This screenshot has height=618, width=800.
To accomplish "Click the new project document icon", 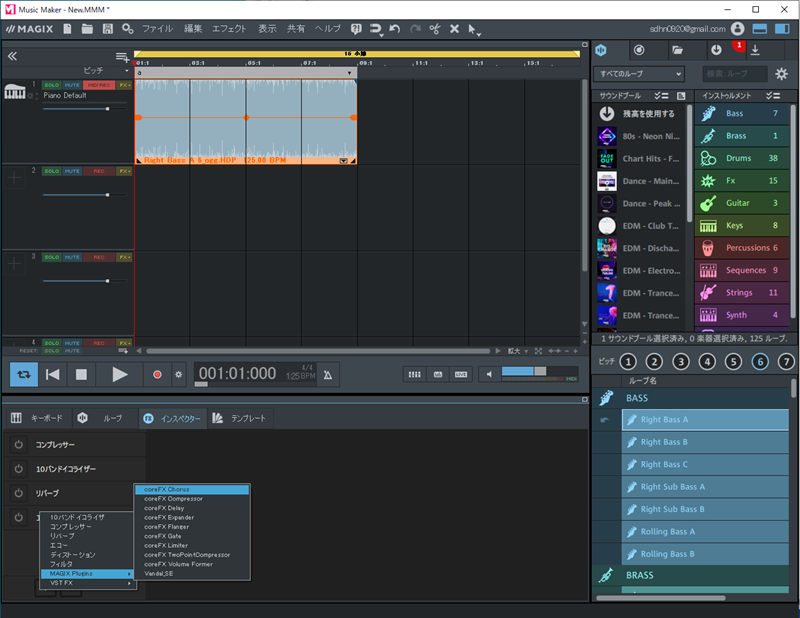I will (67, 29).
